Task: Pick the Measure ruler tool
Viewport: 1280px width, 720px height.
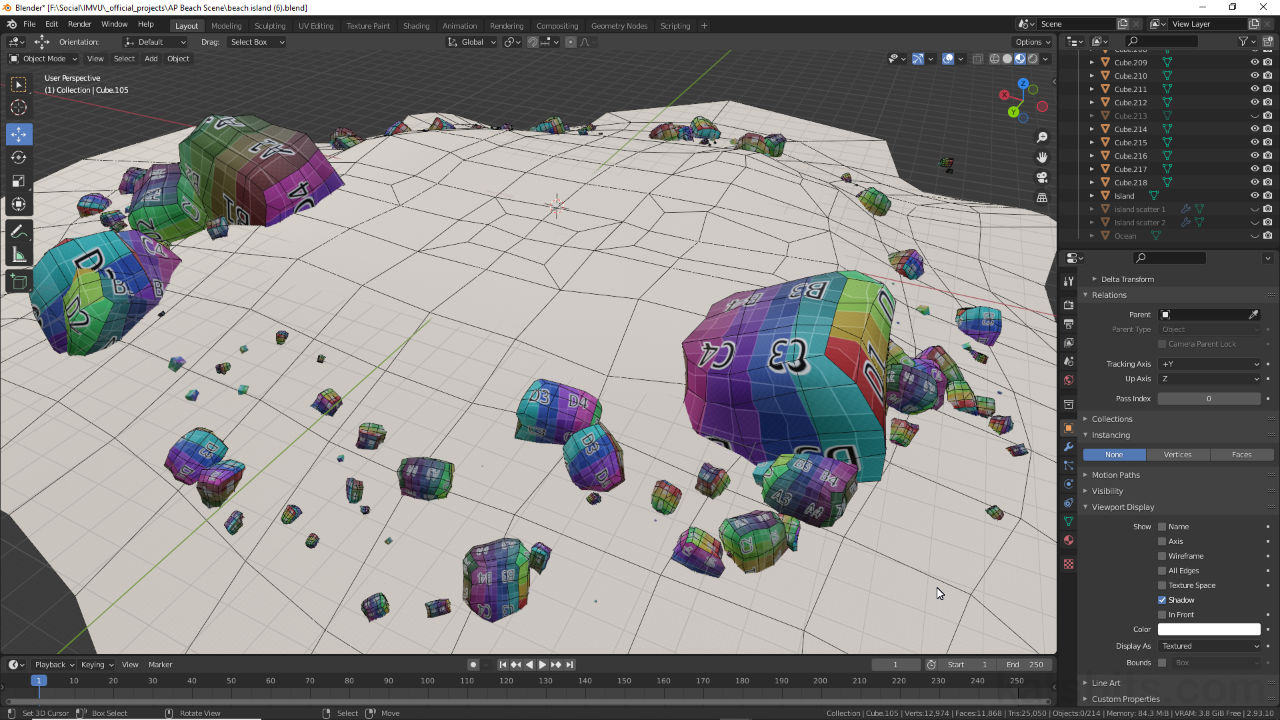Action: (x=19, y=255)
